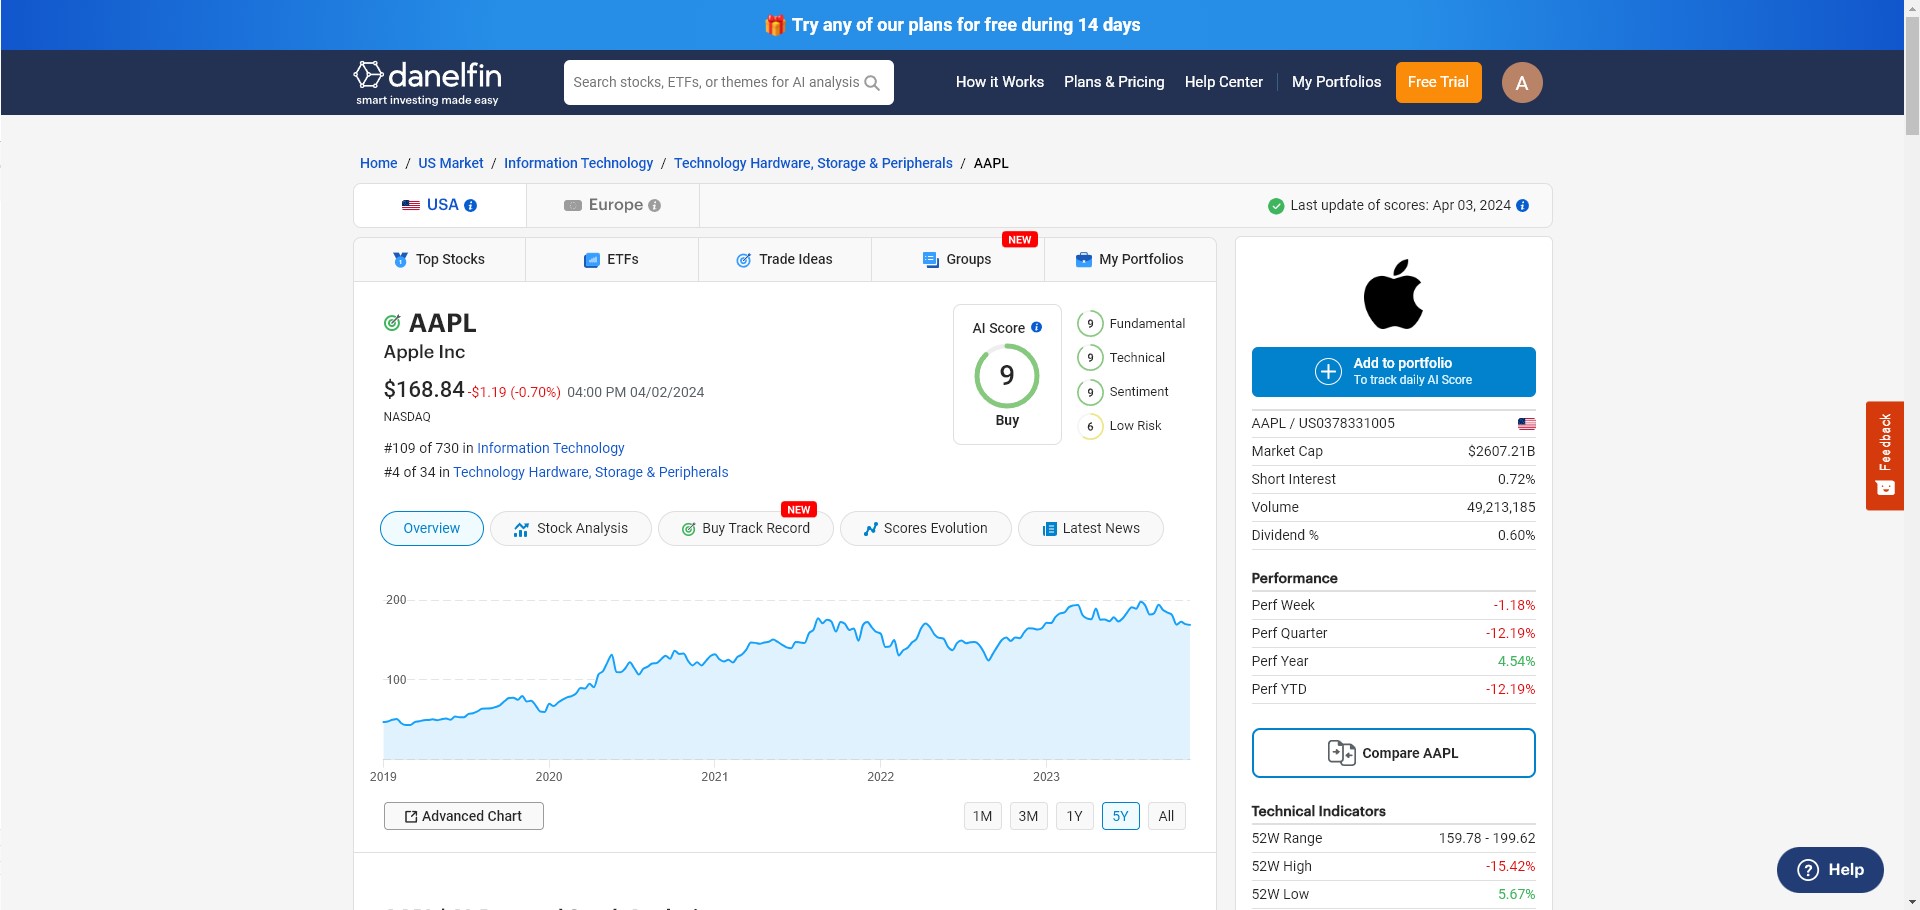This screenshot has height=910, width=1920.
Task: Open the Scores Evolution section
Action: tap(926, 528)
